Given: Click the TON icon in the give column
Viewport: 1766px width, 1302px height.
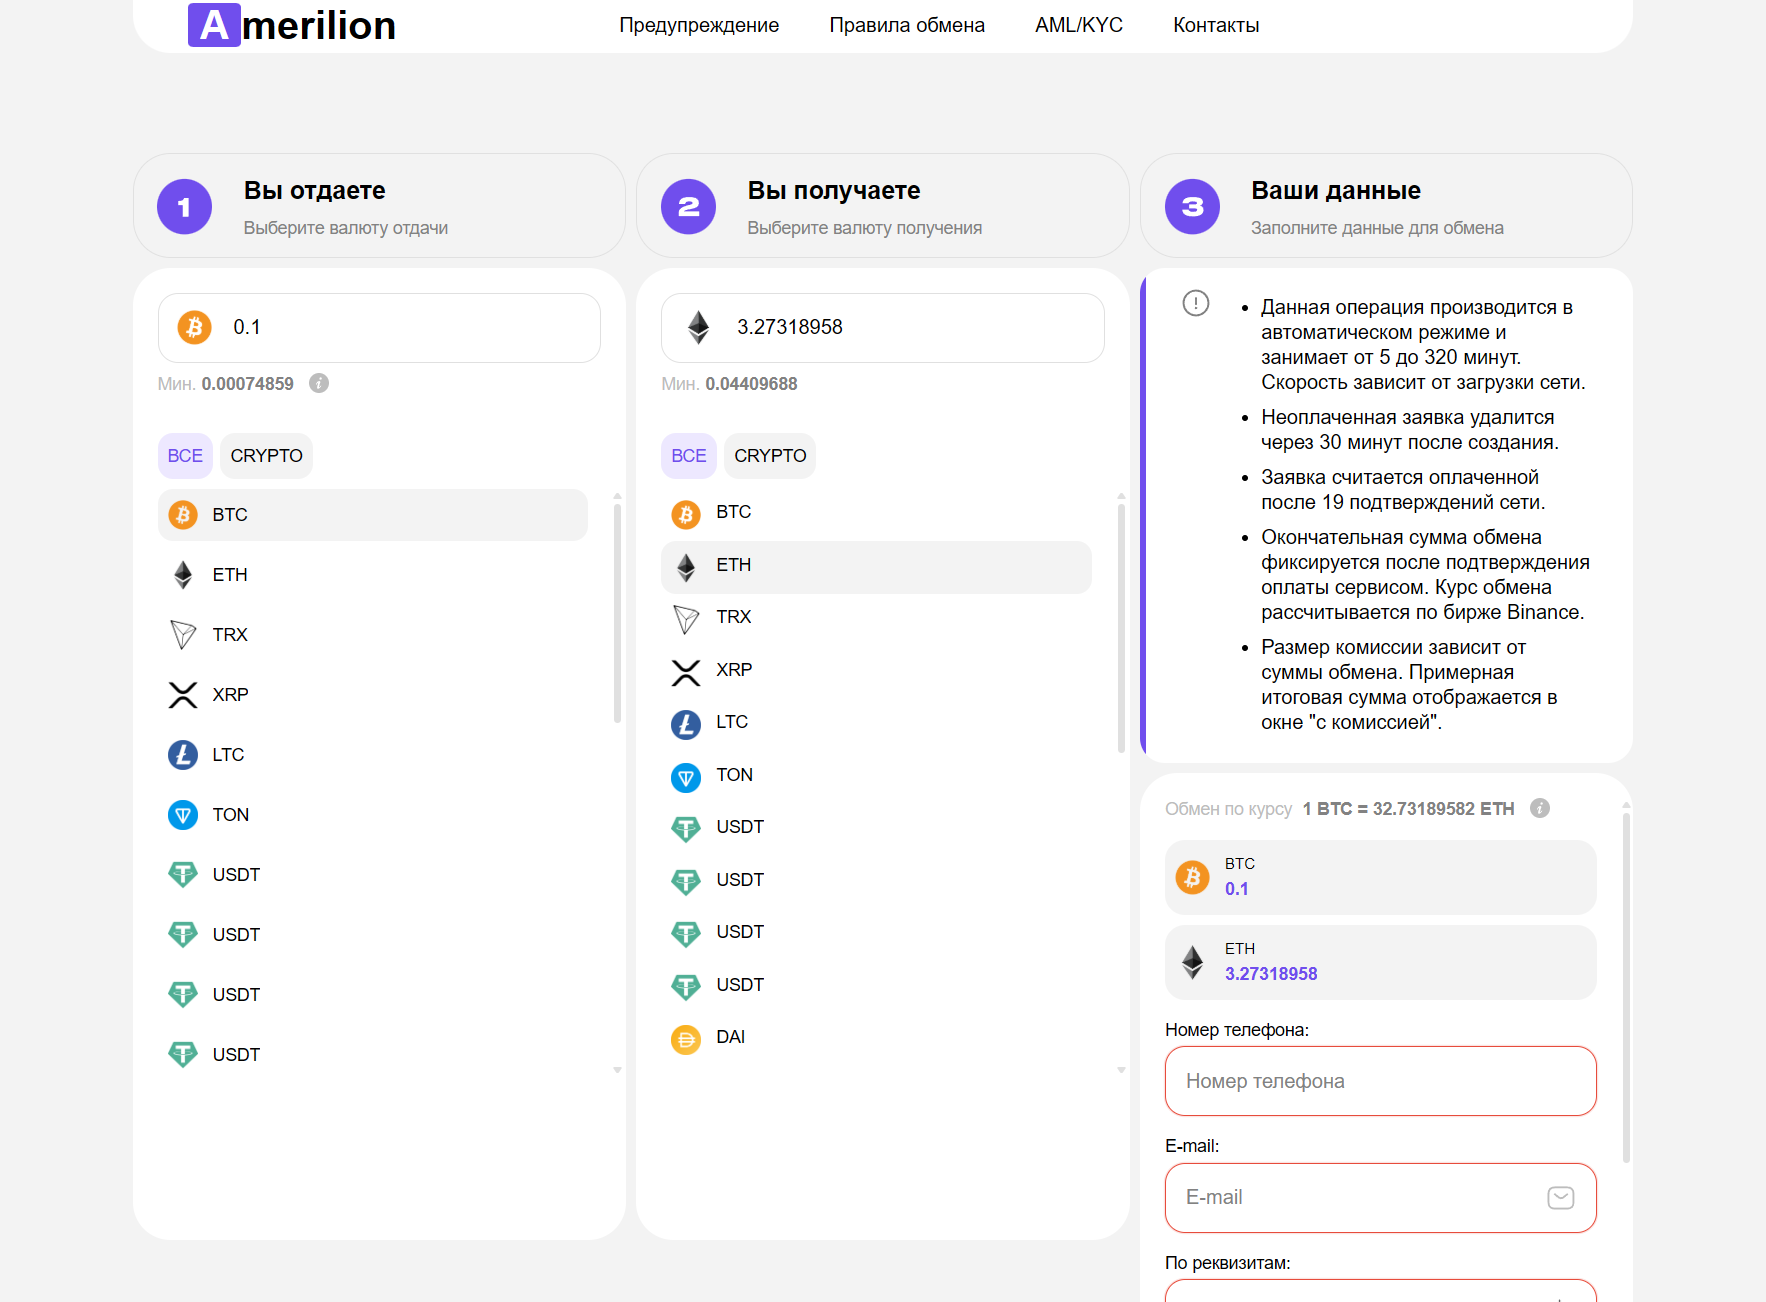Looking at the screenshot, I should point(183,814).
